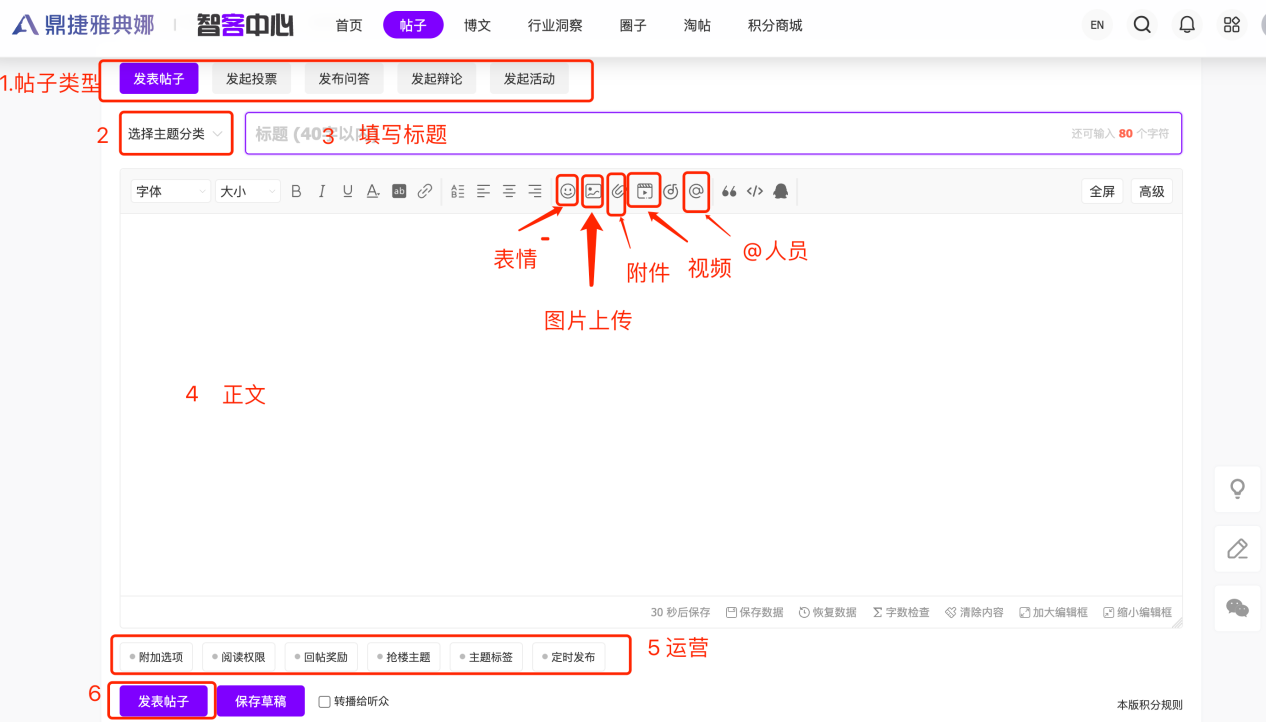Viewport: 1266px width, 722px height.
Task: Click the attachment paperclip icon
Action: pos(618,191)
